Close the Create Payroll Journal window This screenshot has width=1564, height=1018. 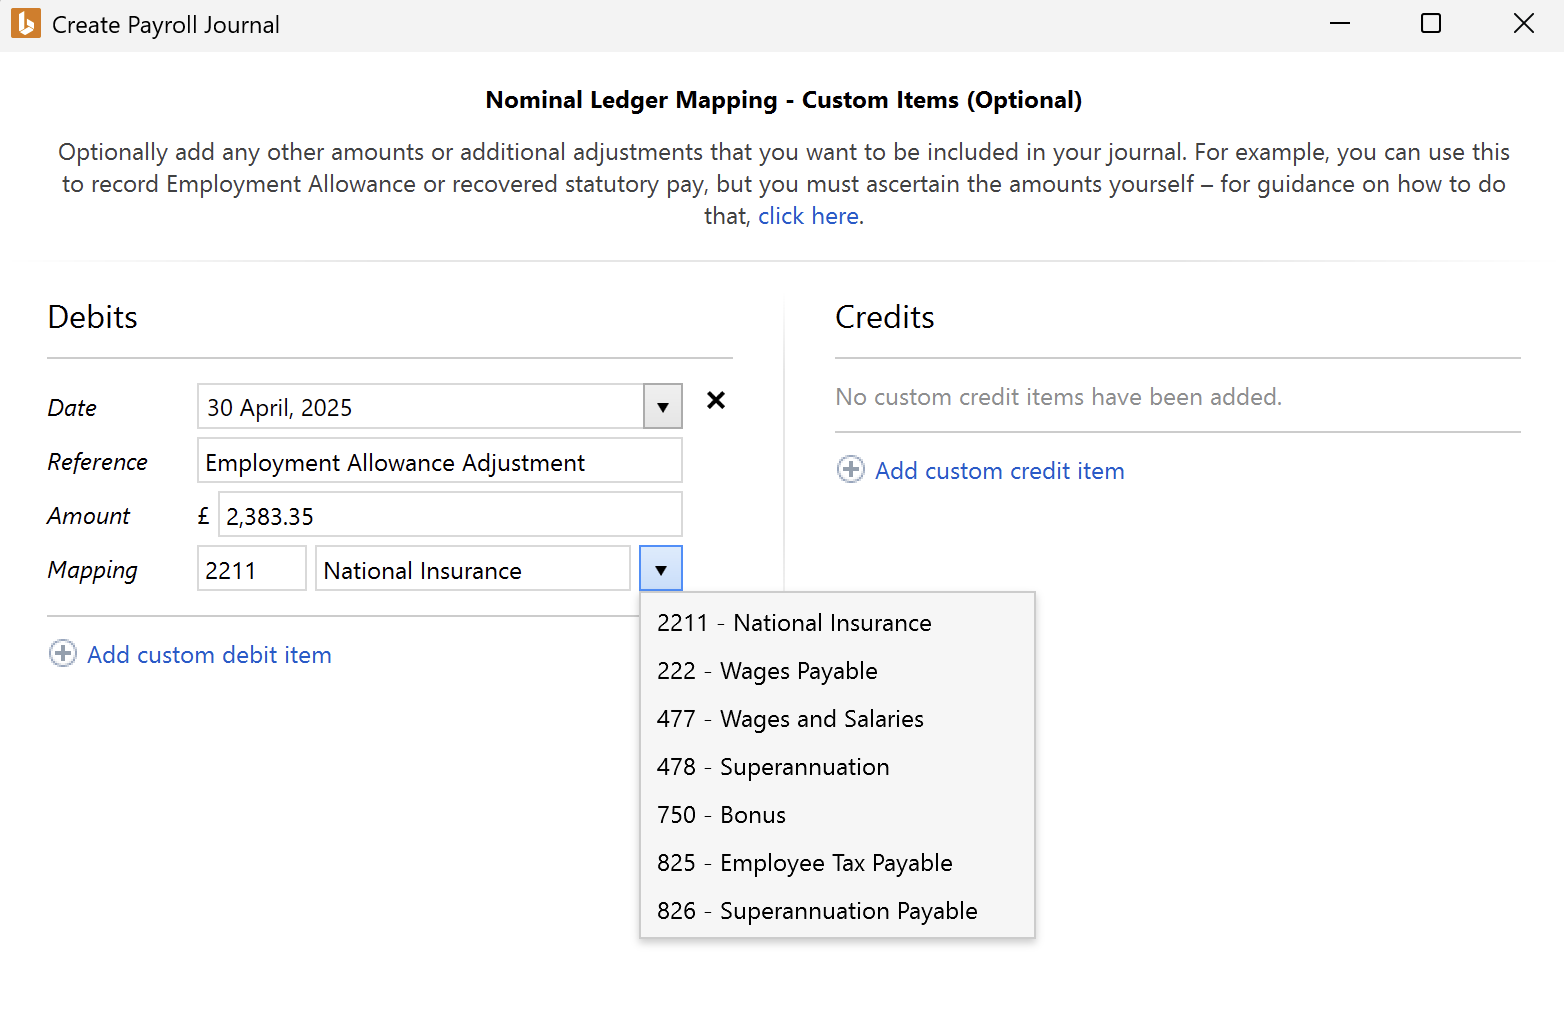tap(1524, 23)
